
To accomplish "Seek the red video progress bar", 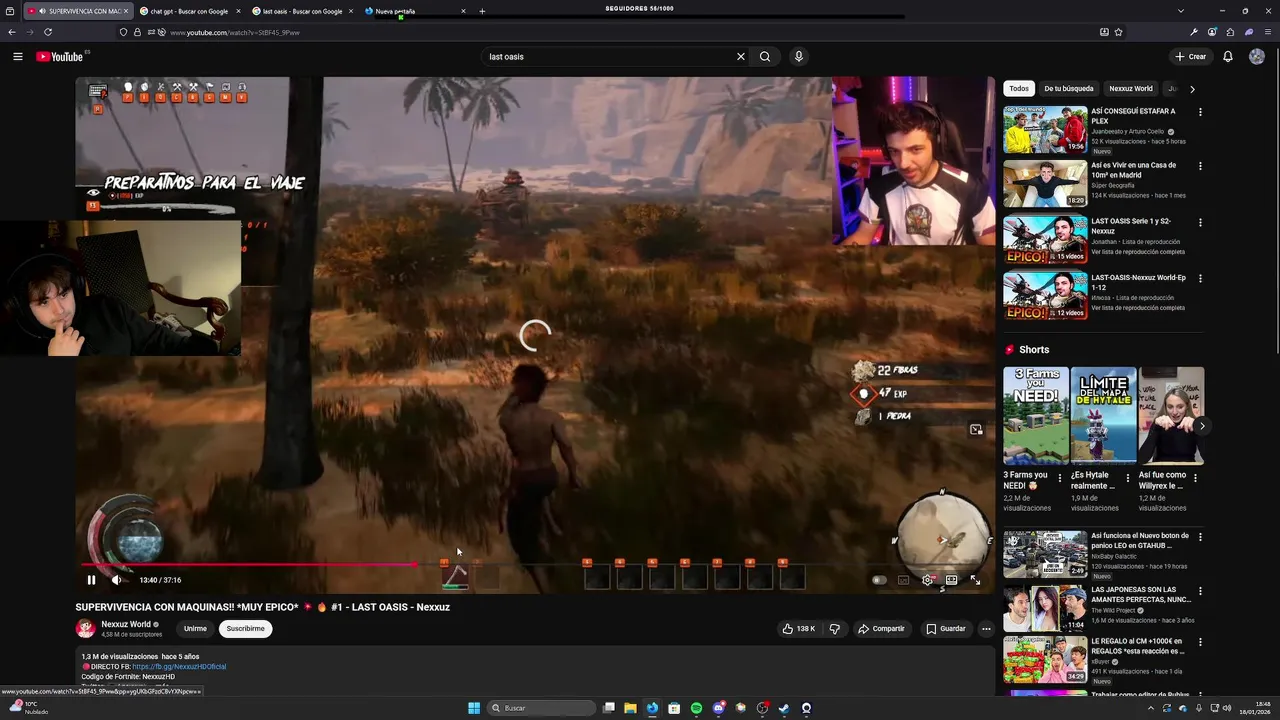I will 248,565.
